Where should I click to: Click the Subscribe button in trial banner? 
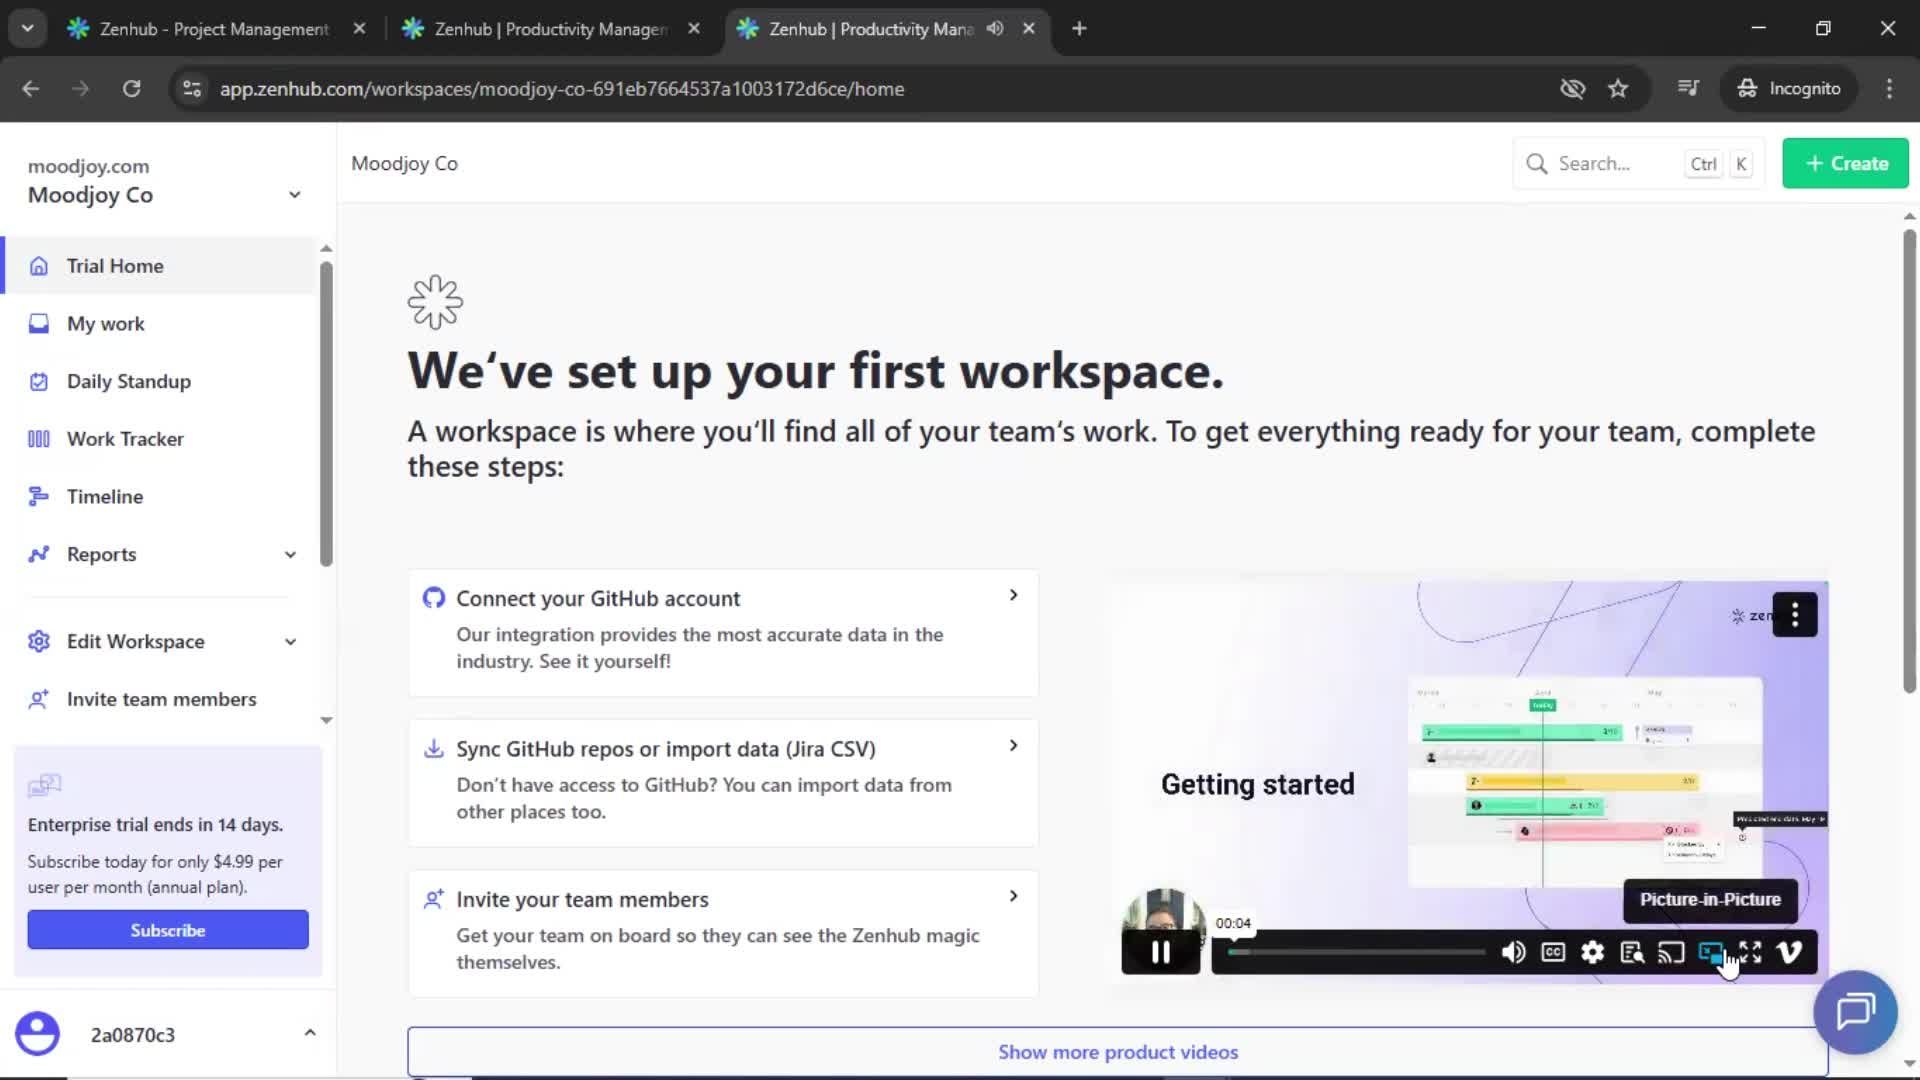(x=167, y=929)
